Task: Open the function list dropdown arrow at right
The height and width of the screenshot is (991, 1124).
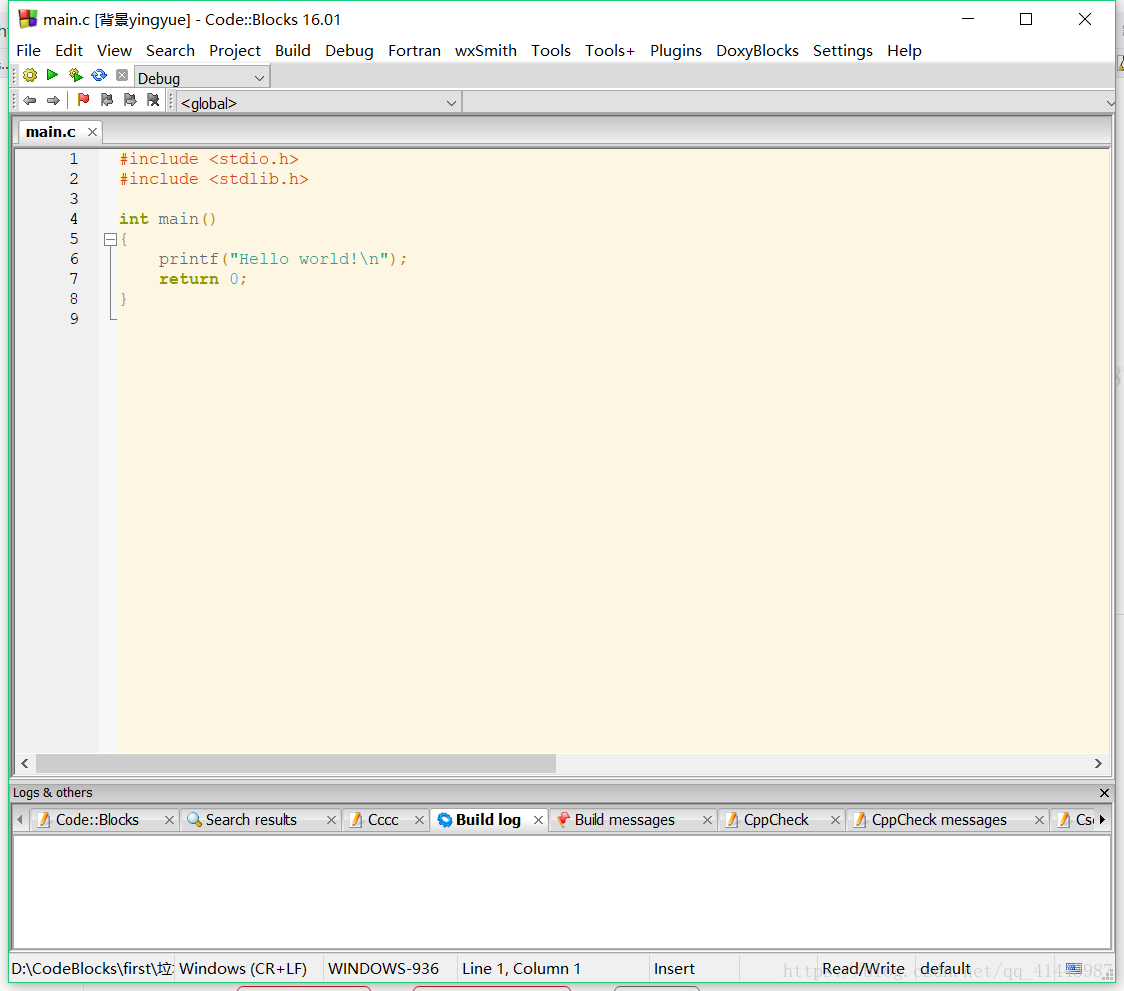Action: pos(1110,103)
